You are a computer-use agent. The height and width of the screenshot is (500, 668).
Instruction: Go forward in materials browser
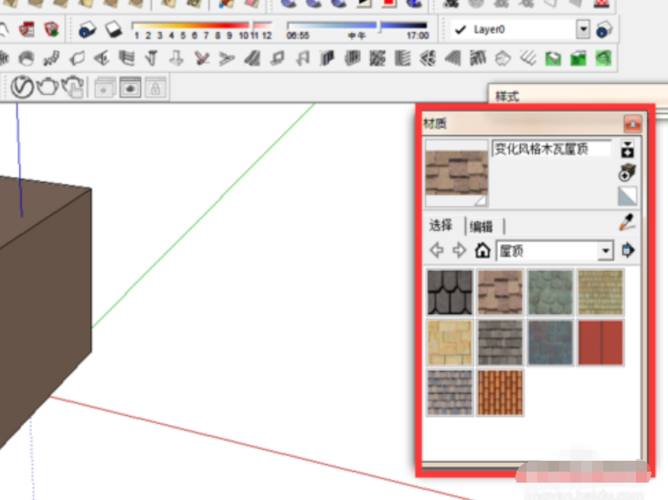tap(459, 250)
